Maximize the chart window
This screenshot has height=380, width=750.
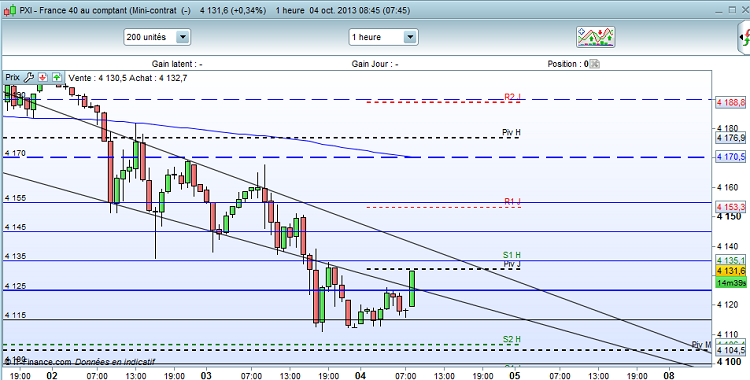click(732, 10)
